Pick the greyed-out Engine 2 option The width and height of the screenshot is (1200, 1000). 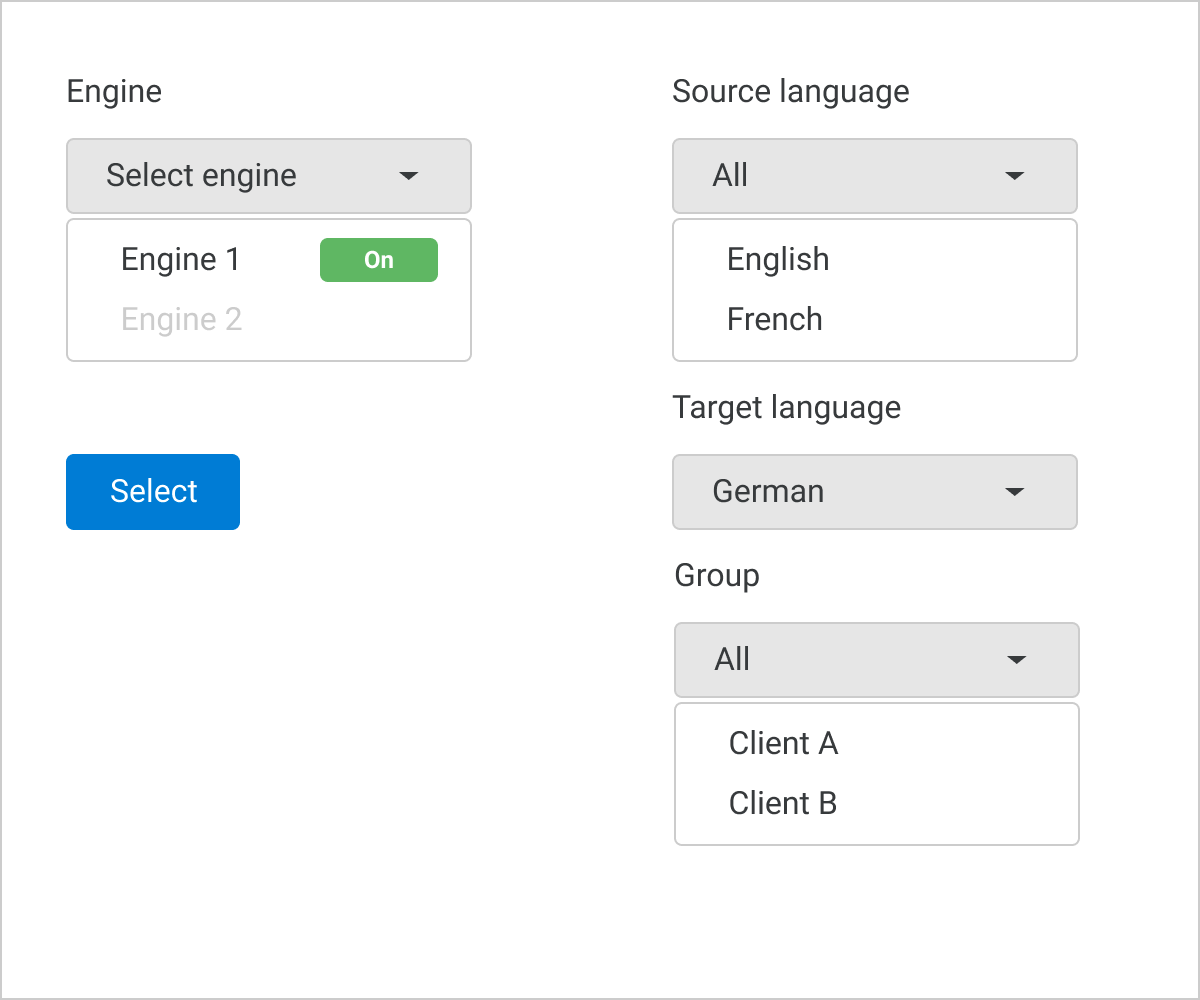click(181, 320)
